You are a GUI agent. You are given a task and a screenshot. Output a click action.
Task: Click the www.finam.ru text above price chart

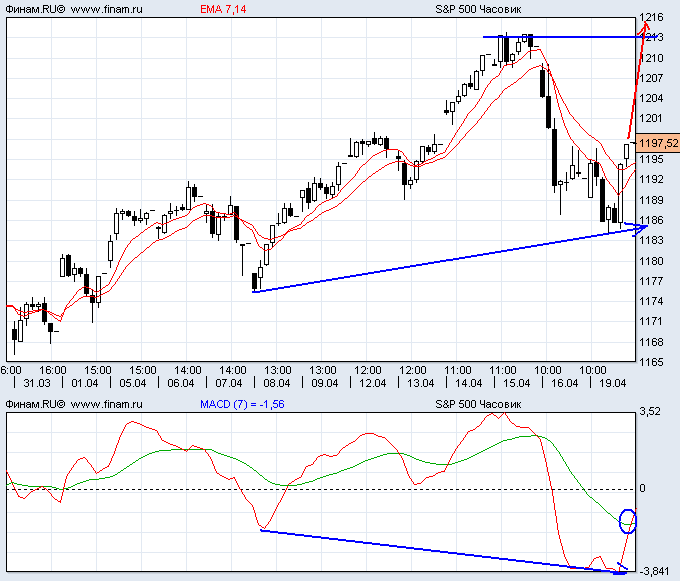point(106,9)
